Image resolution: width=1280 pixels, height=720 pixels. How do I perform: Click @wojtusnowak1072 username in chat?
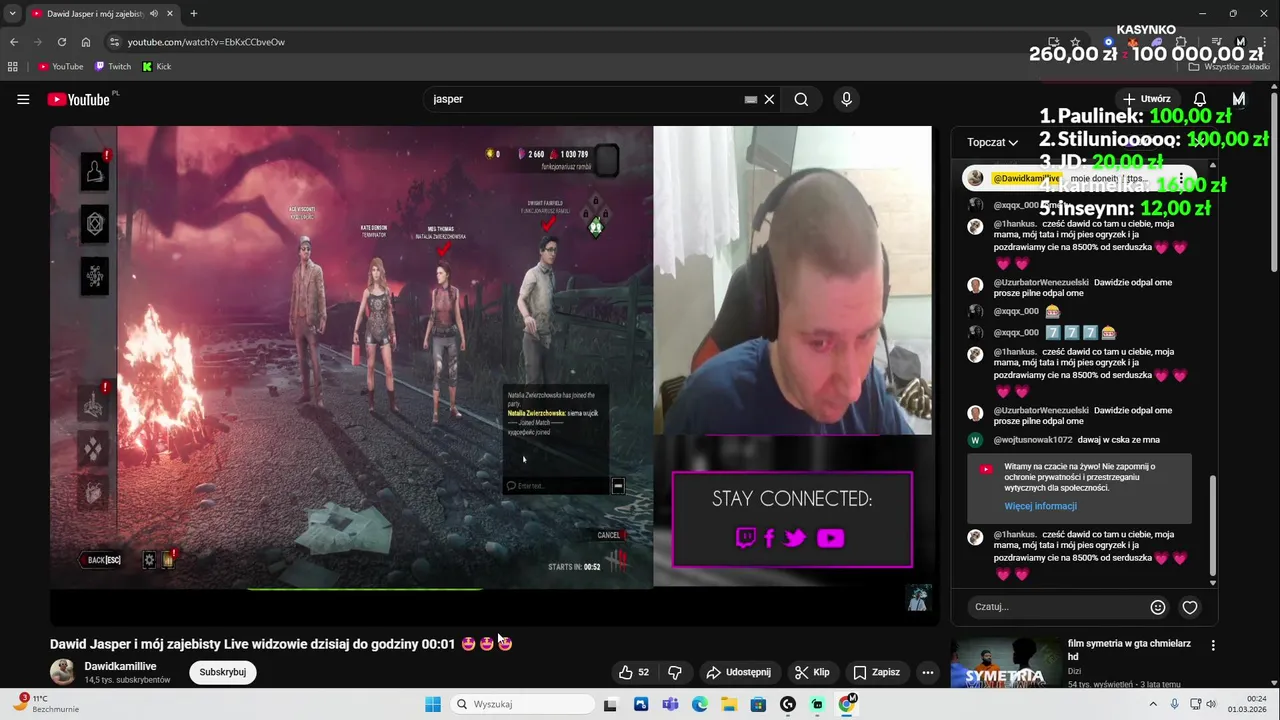coord(1033,440)
